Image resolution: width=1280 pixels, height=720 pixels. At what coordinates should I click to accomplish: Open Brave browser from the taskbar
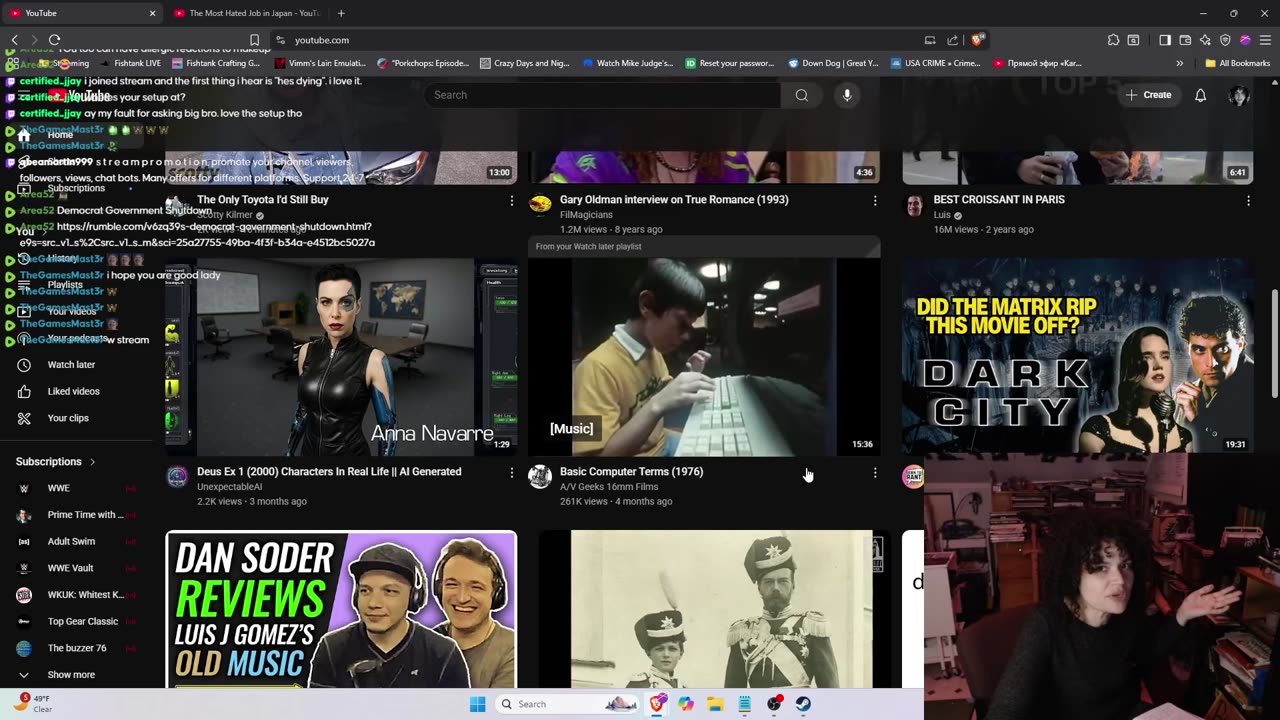pyautogui.click(x=657, y=704)
